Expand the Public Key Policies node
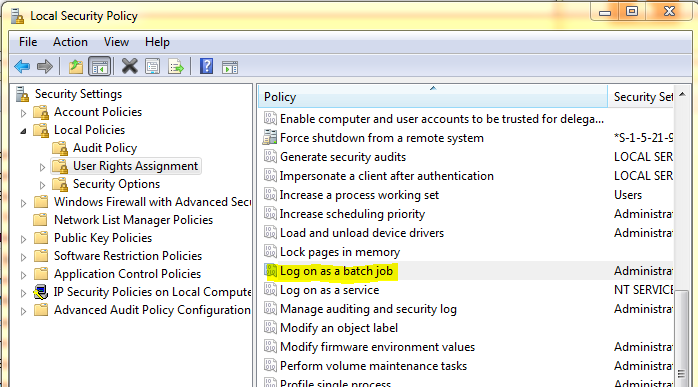 (x=24, y=239)
